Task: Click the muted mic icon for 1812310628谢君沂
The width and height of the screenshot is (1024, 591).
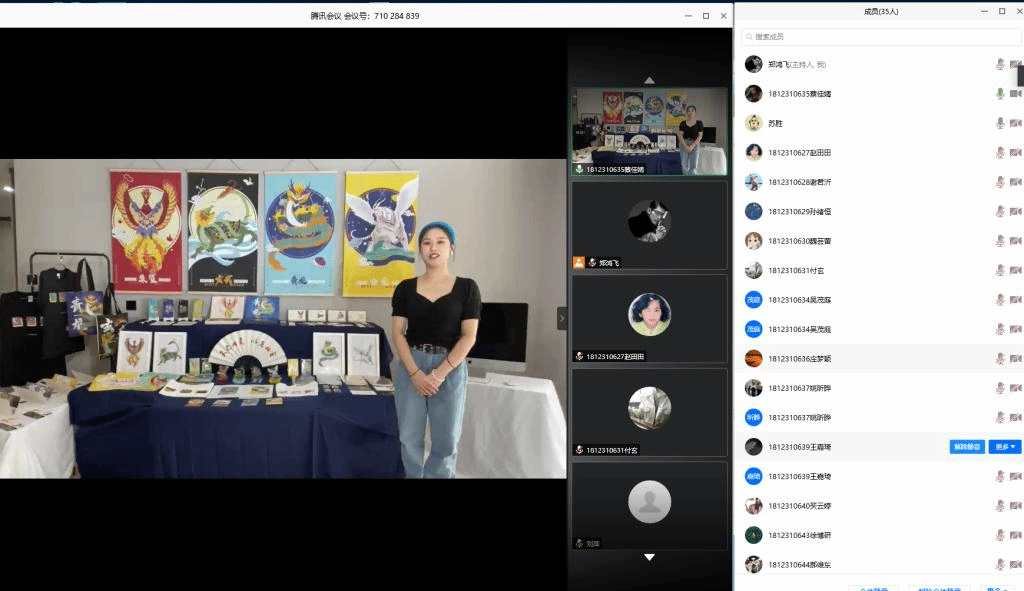Action: click(x=999, y=182)
